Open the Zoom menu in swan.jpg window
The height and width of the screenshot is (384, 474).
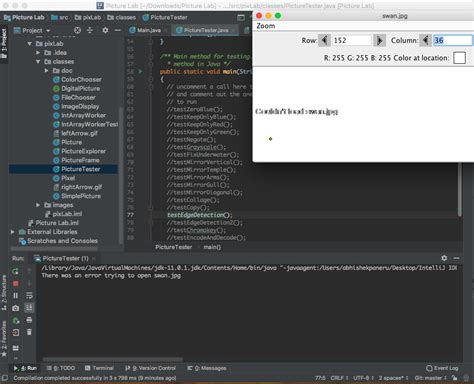click(x=266, y=26)
